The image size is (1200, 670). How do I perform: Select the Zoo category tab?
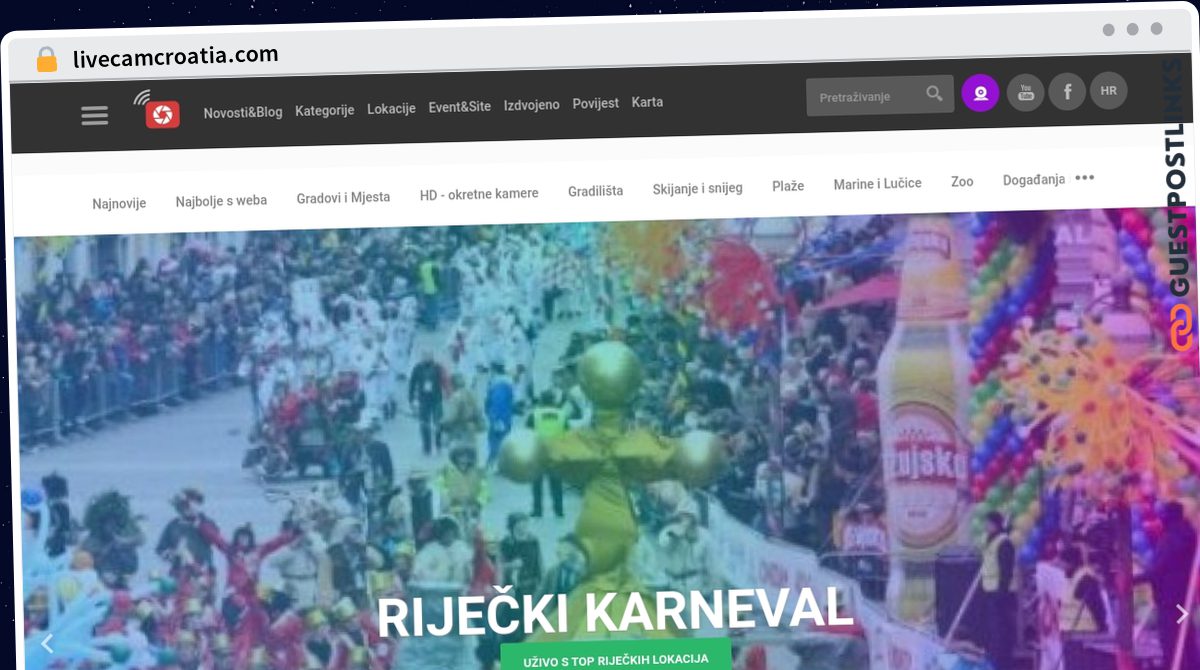click(x=962, y=182)
